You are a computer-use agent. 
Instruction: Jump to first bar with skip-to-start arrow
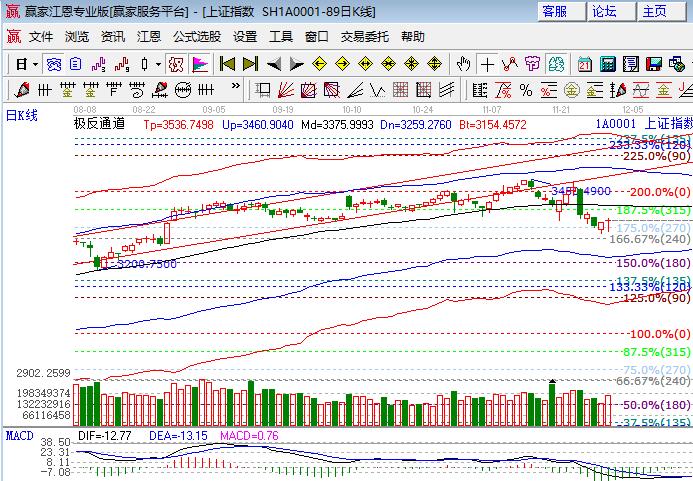point(227,64)
